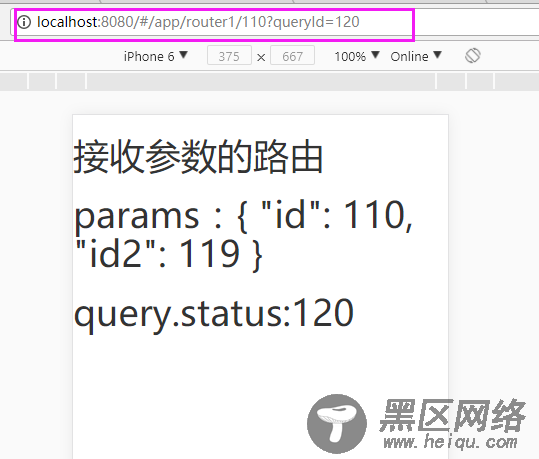Click the × separator between dimension fields
Screen dimensions: 539x459
point(261,57)
